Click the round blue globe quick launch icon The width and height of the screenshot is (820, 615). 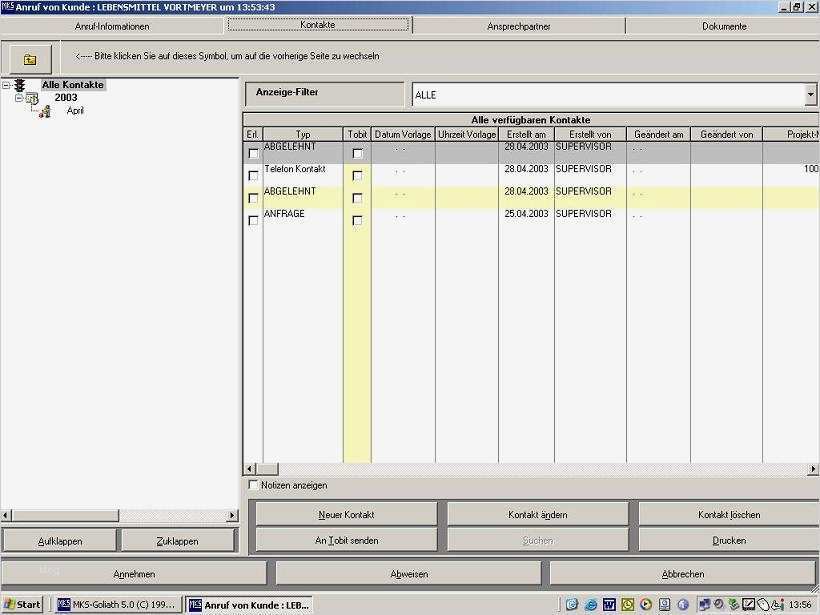(x=683, y=605)
